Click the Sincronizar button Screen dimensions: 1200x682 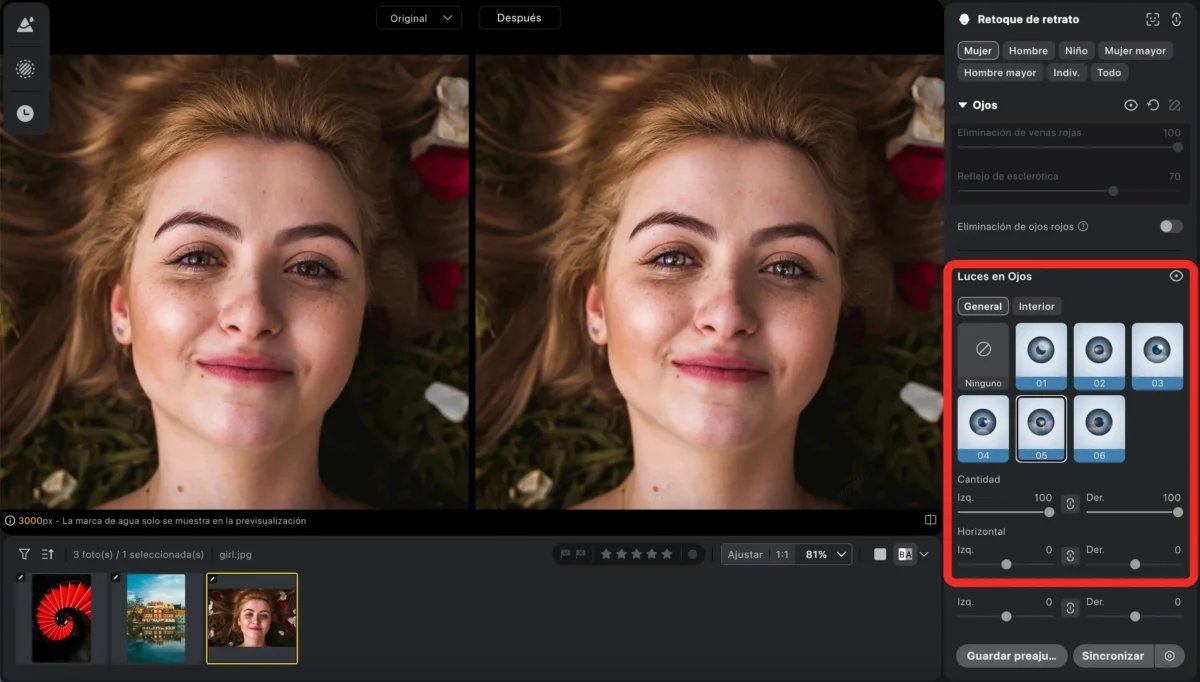tap(1114, 656)
